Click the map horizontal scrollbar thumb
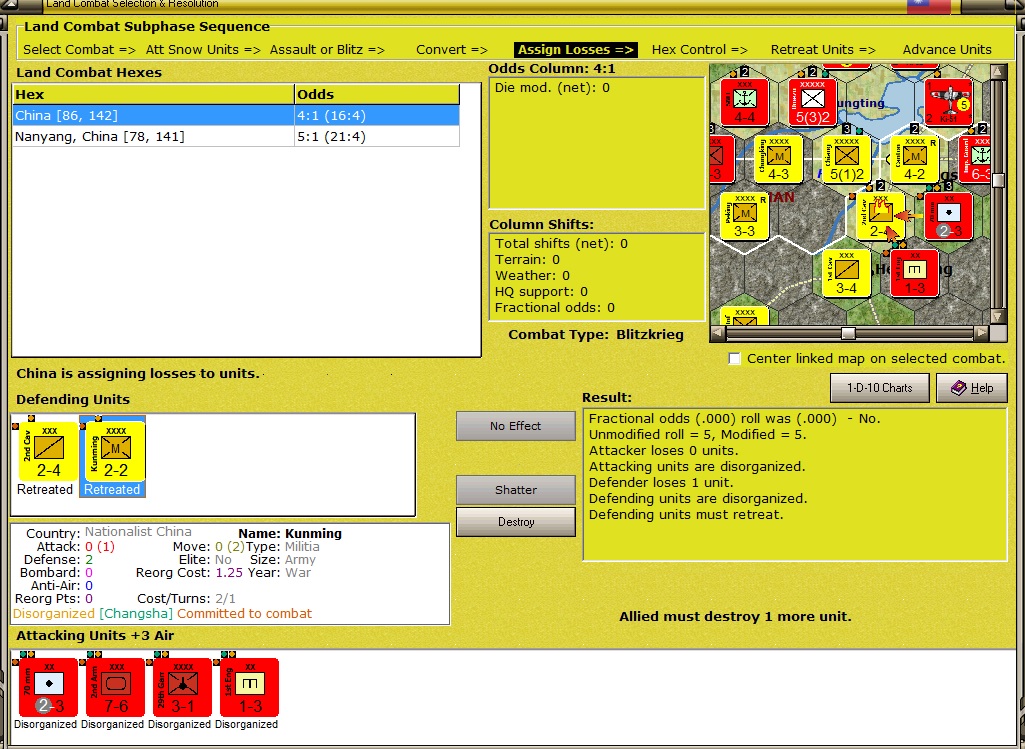The image size is (1025, 749). [x=848, y=333]
